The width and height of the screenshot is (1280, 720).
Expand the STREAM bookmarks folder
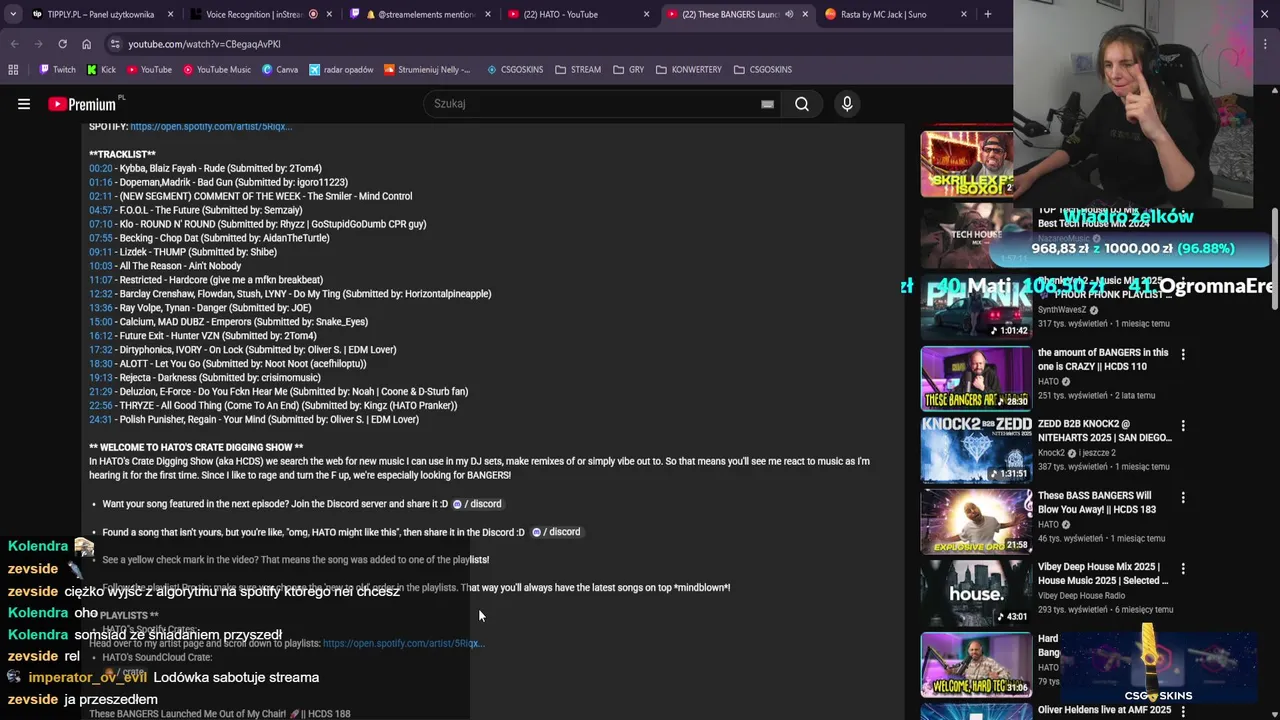click(x=578, y=70)
